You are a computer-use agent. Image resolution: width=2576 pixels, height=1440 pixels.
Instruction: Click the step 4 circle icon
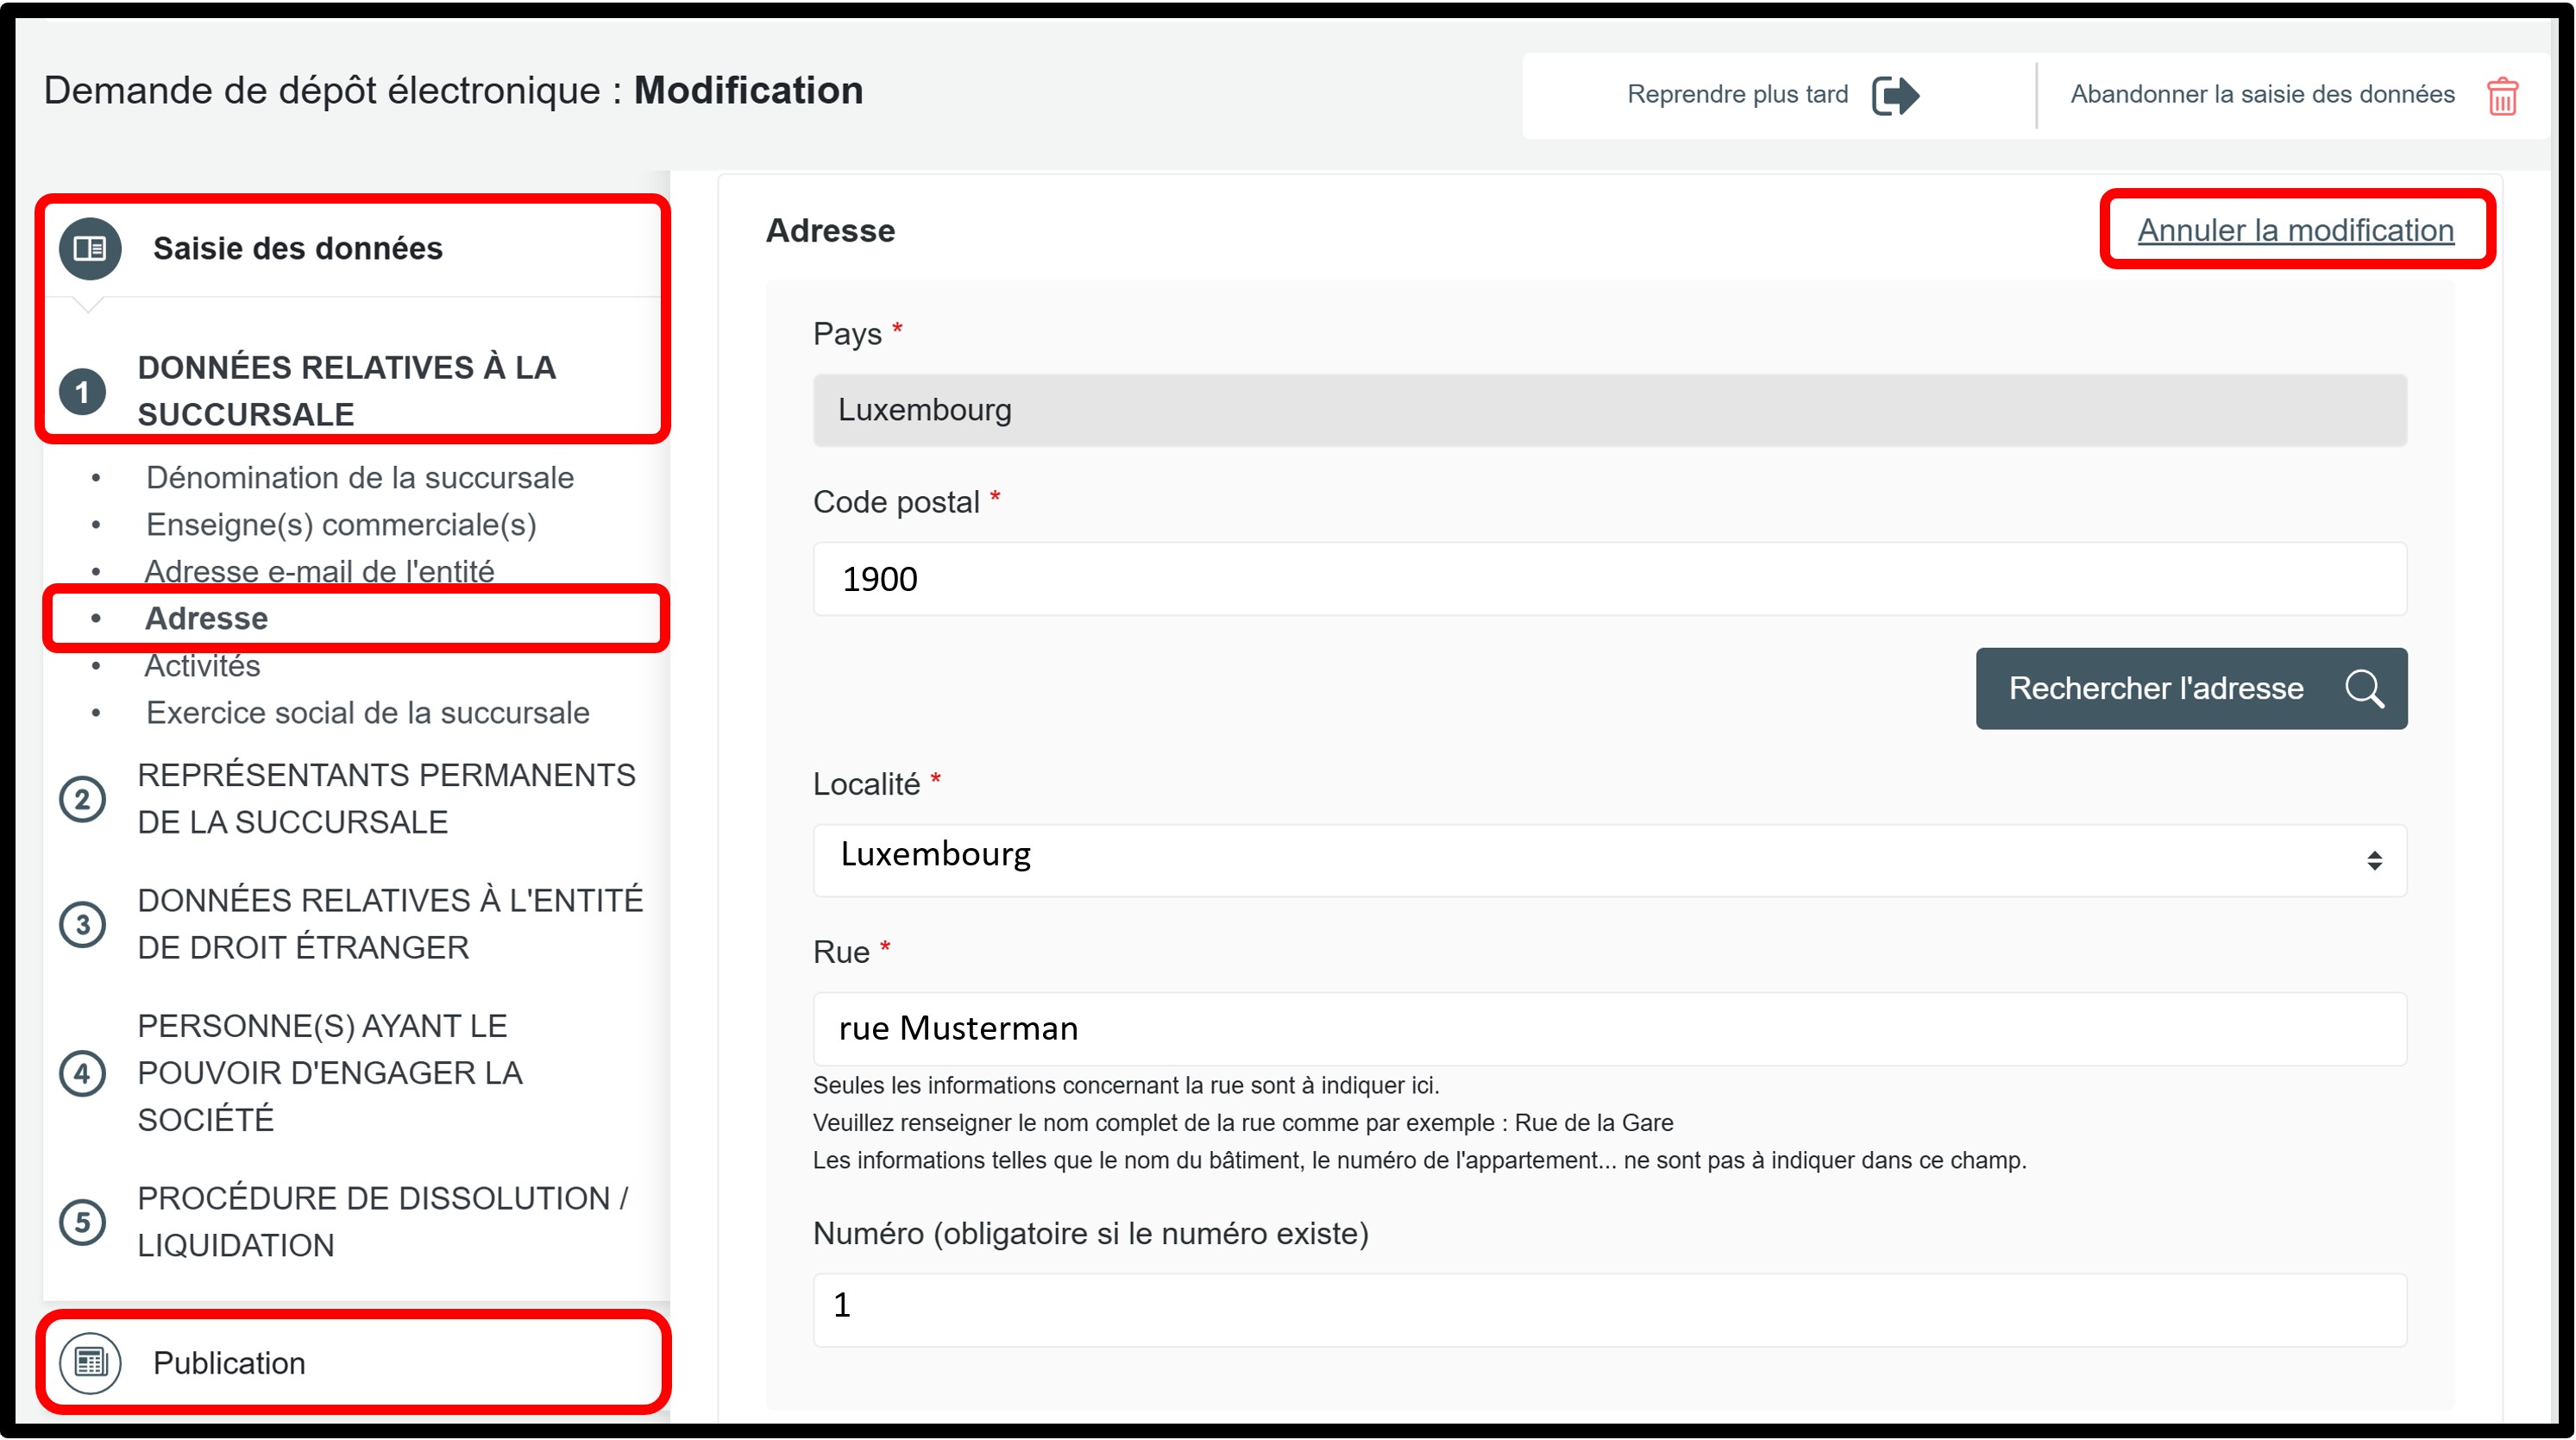pyautogui.click(x=83, y=1073)
